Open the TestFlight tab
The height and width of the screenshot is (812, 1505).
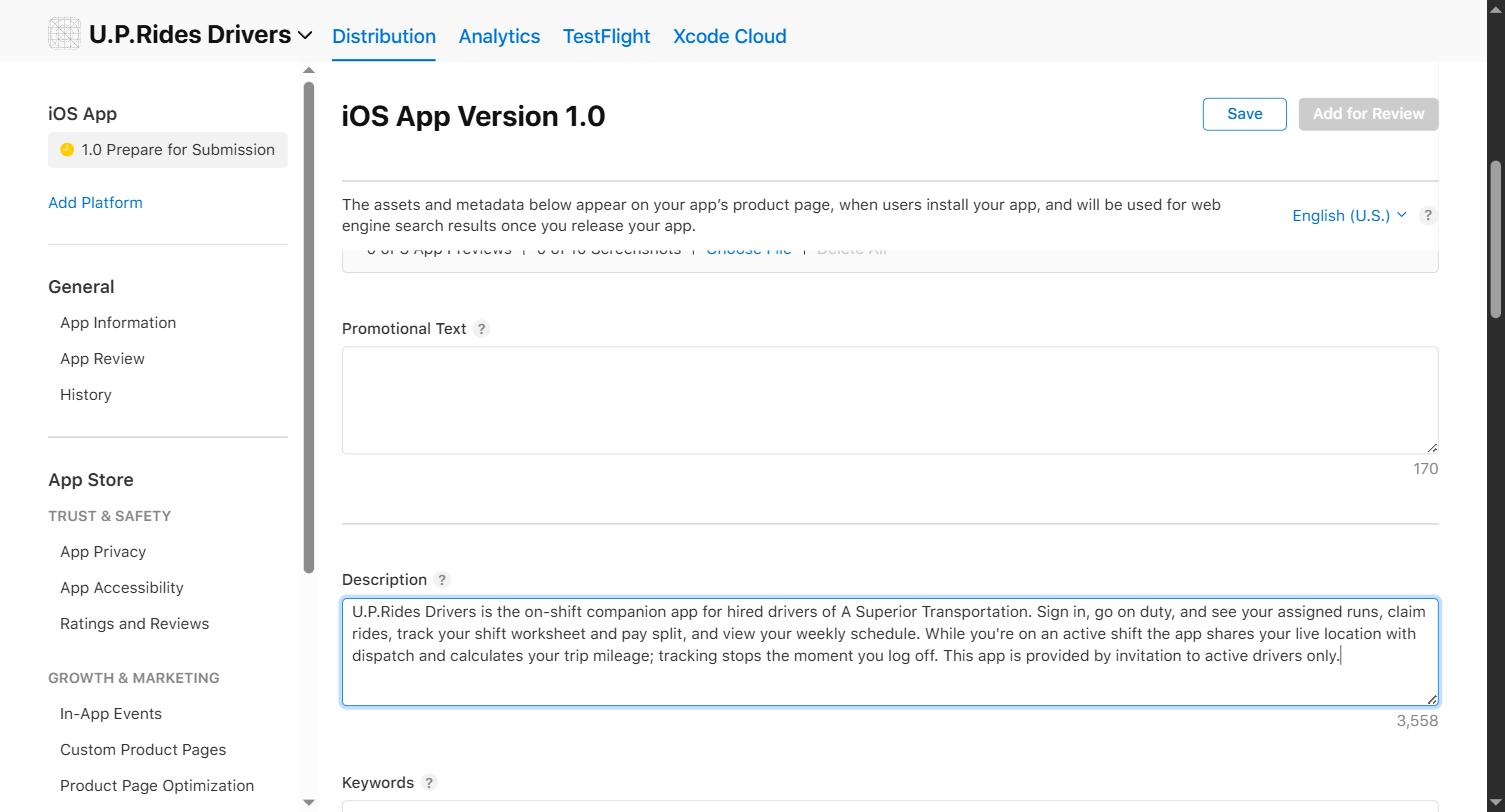(606, 36)
